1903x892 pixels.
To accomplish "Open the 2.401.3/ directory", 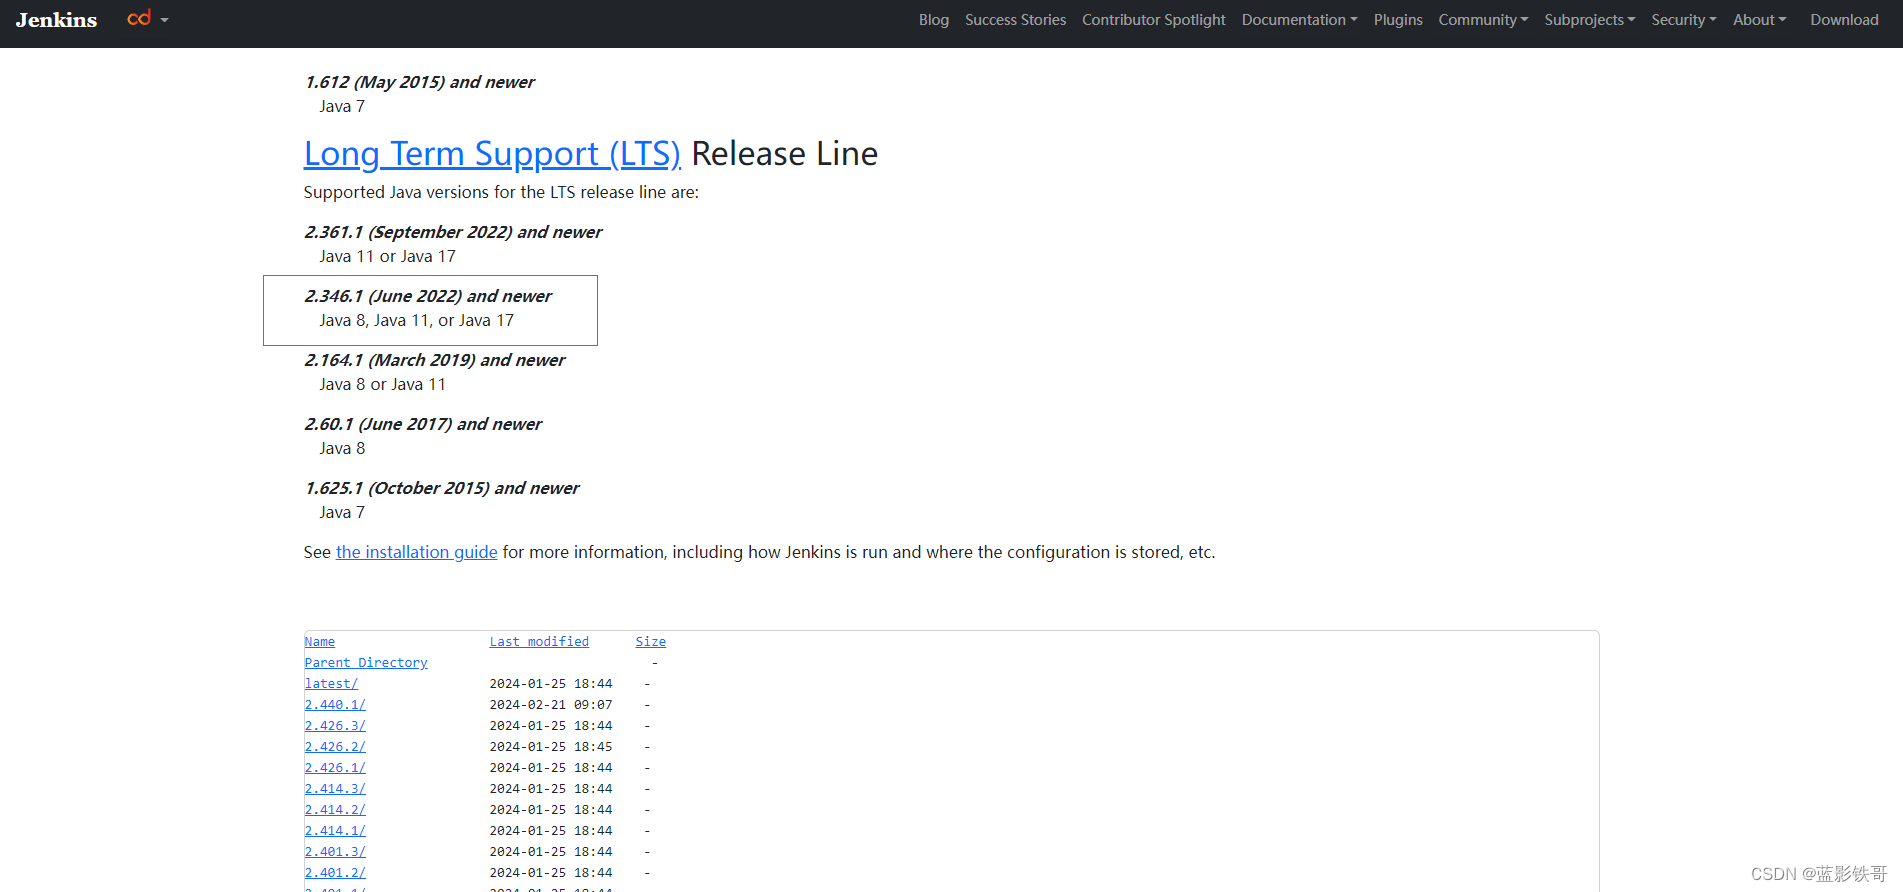I will (335, 852).
